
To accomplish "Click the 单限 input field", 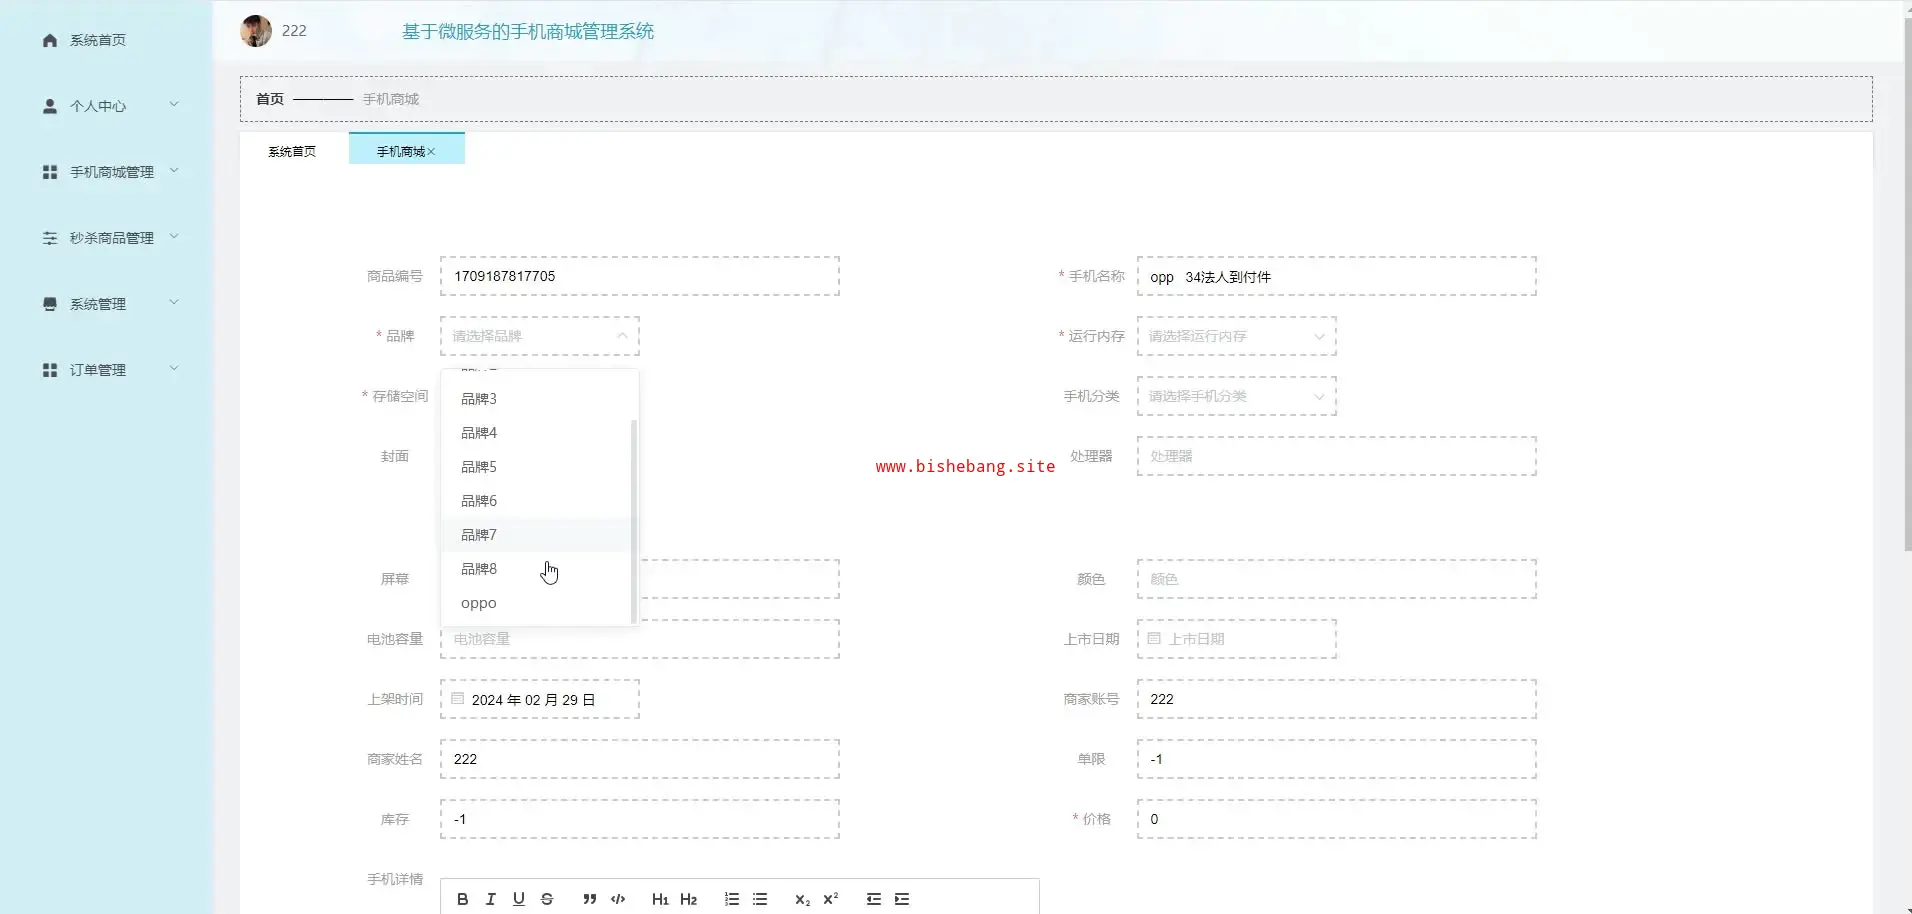I will [1336, 759].
